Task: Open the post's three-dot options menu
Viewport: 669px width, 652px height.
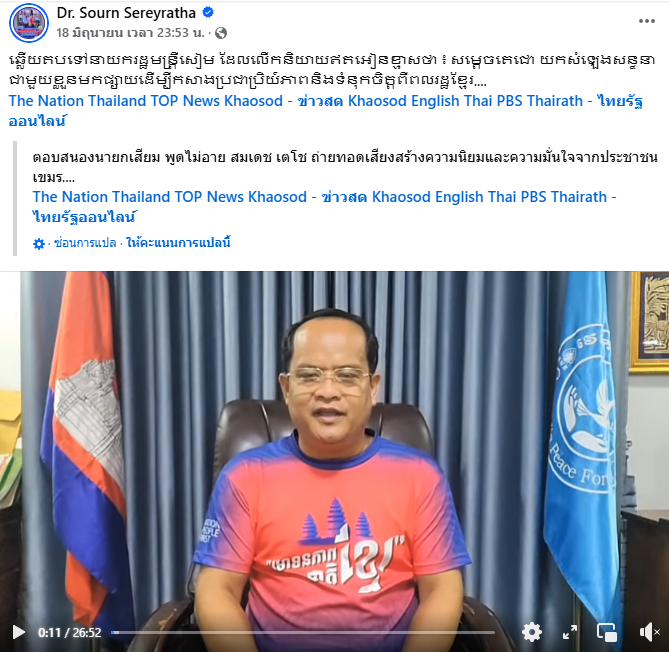Action: pyautogui.click(x=646, y=21)
